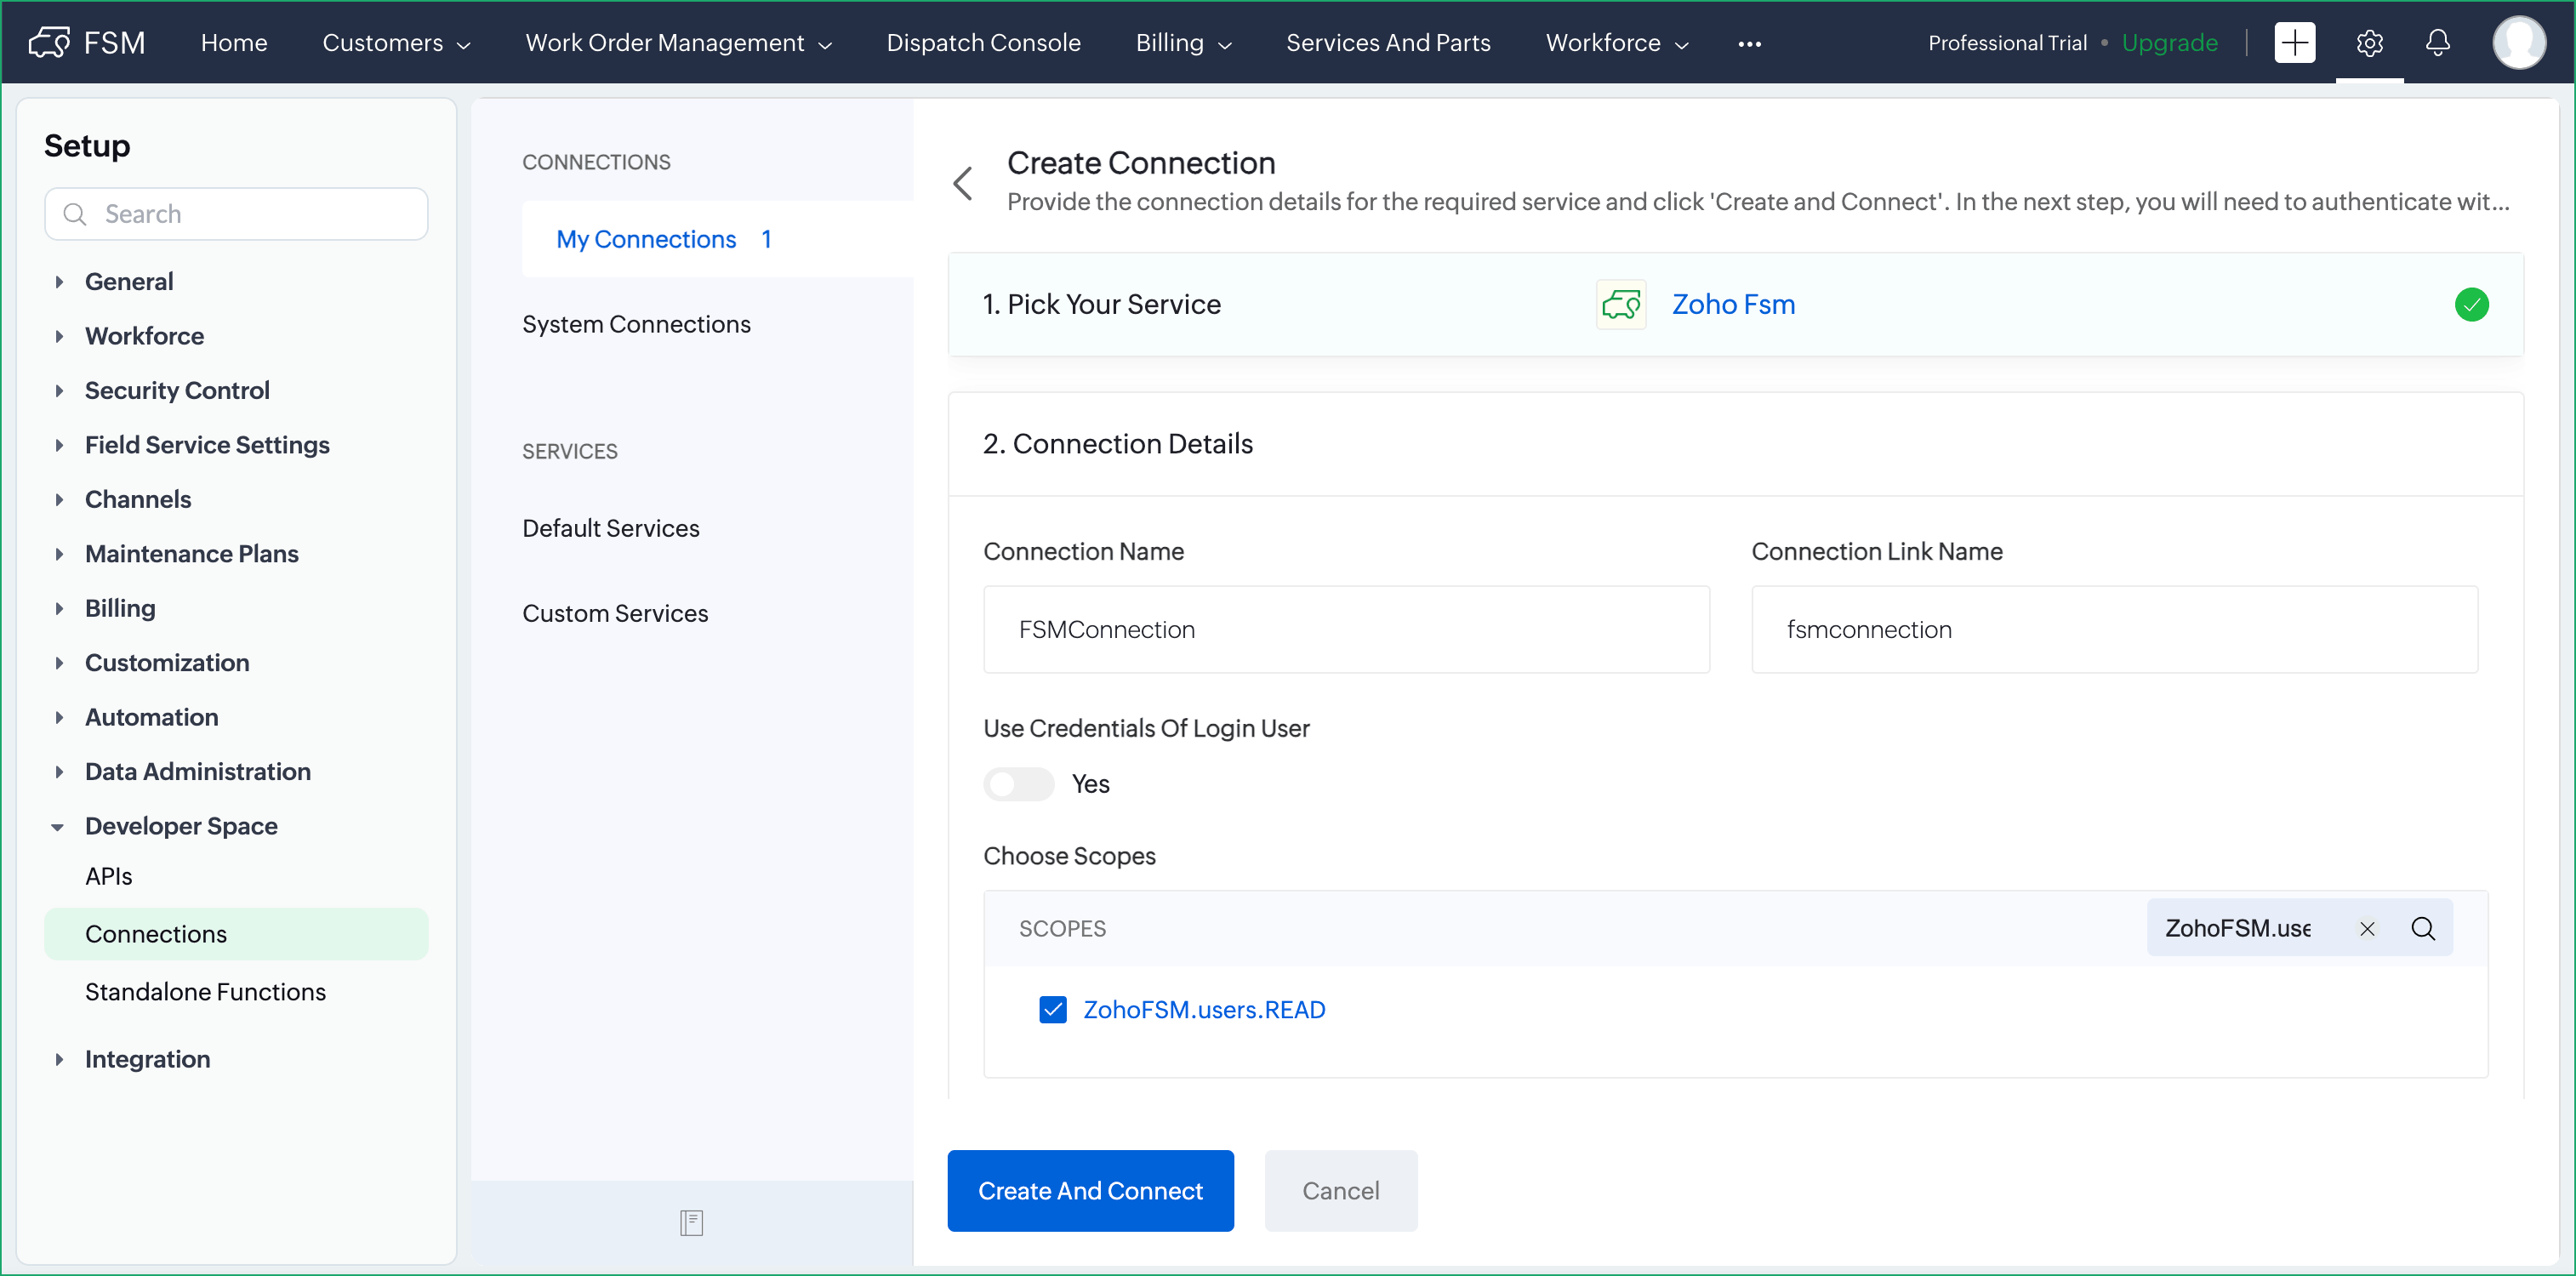This screenshot has width=2576, height=1276.
Task: Clear the scope search text
Action: coord(2367,929)
